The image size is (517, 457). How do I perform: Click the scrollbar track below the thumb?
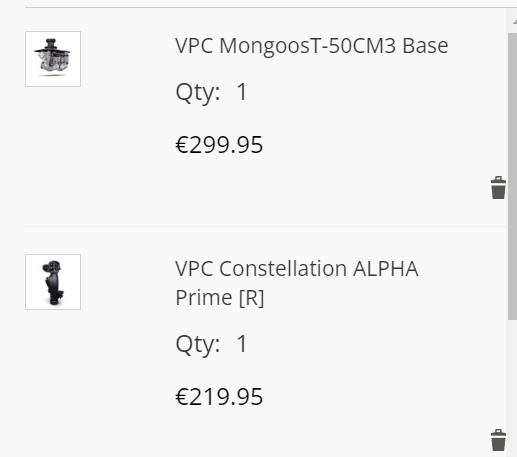coord(512,388)
